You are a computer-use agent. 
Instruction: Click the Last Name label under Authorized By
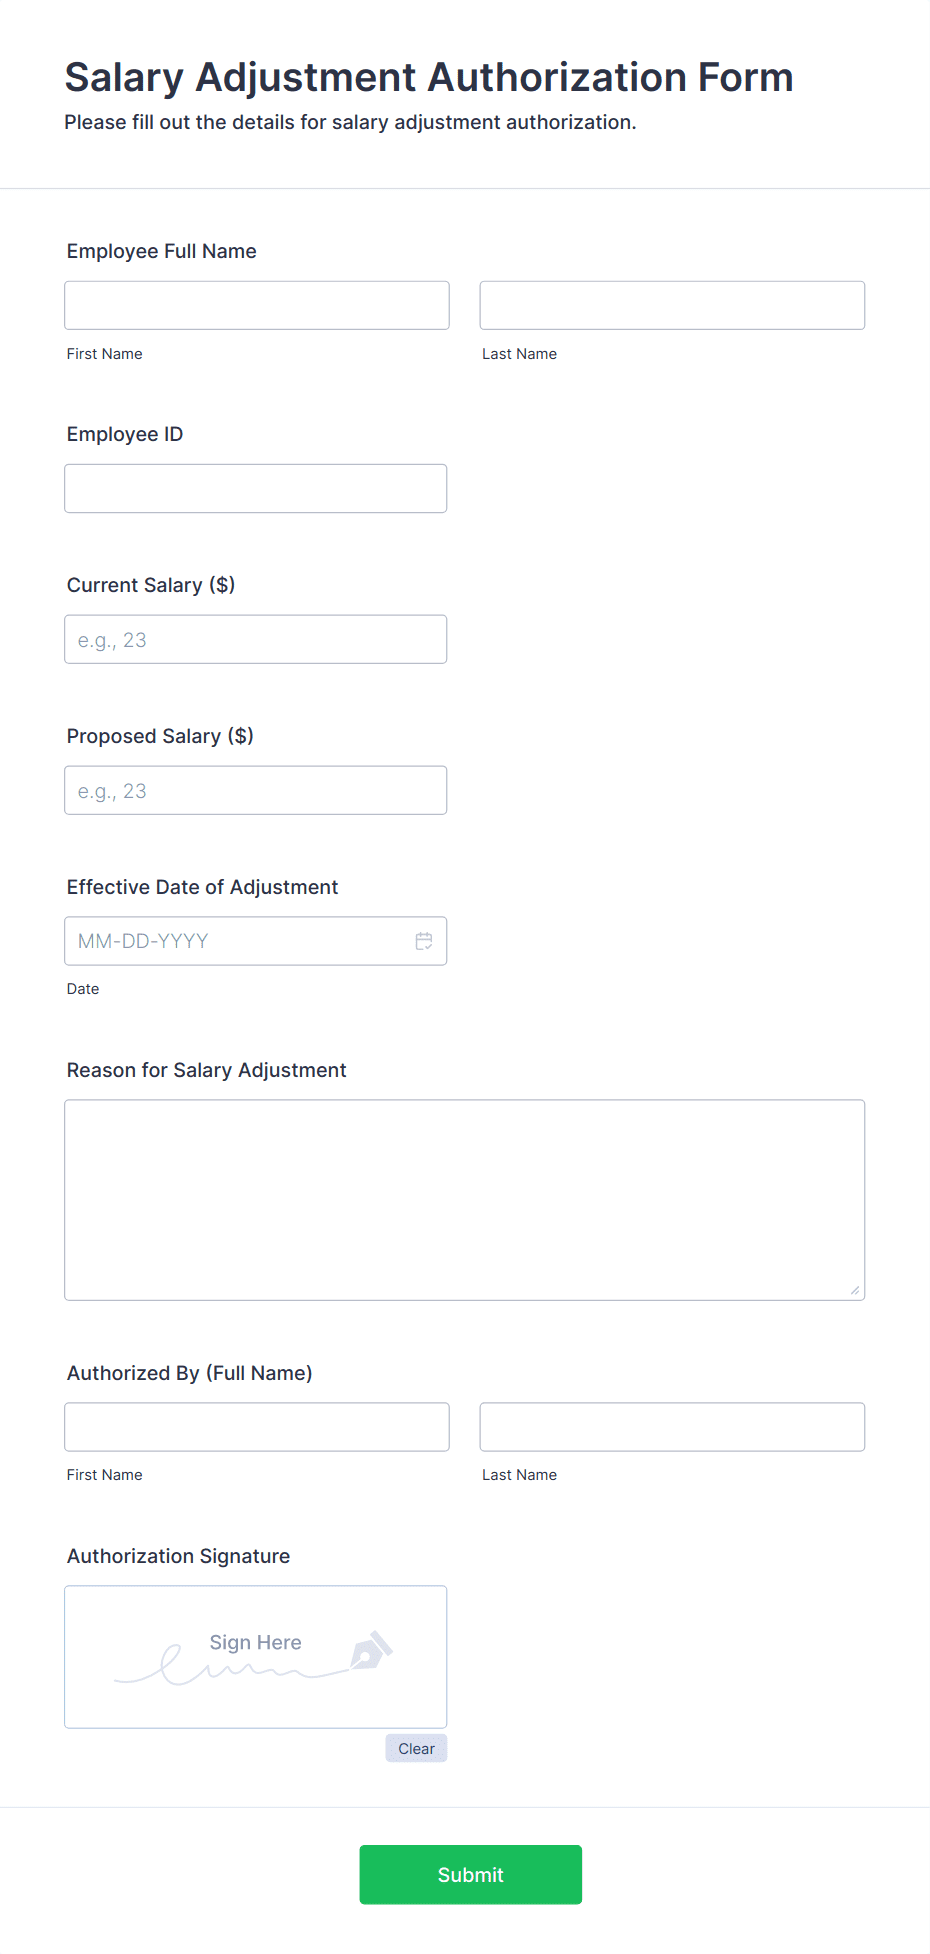tap(519, 1474)
